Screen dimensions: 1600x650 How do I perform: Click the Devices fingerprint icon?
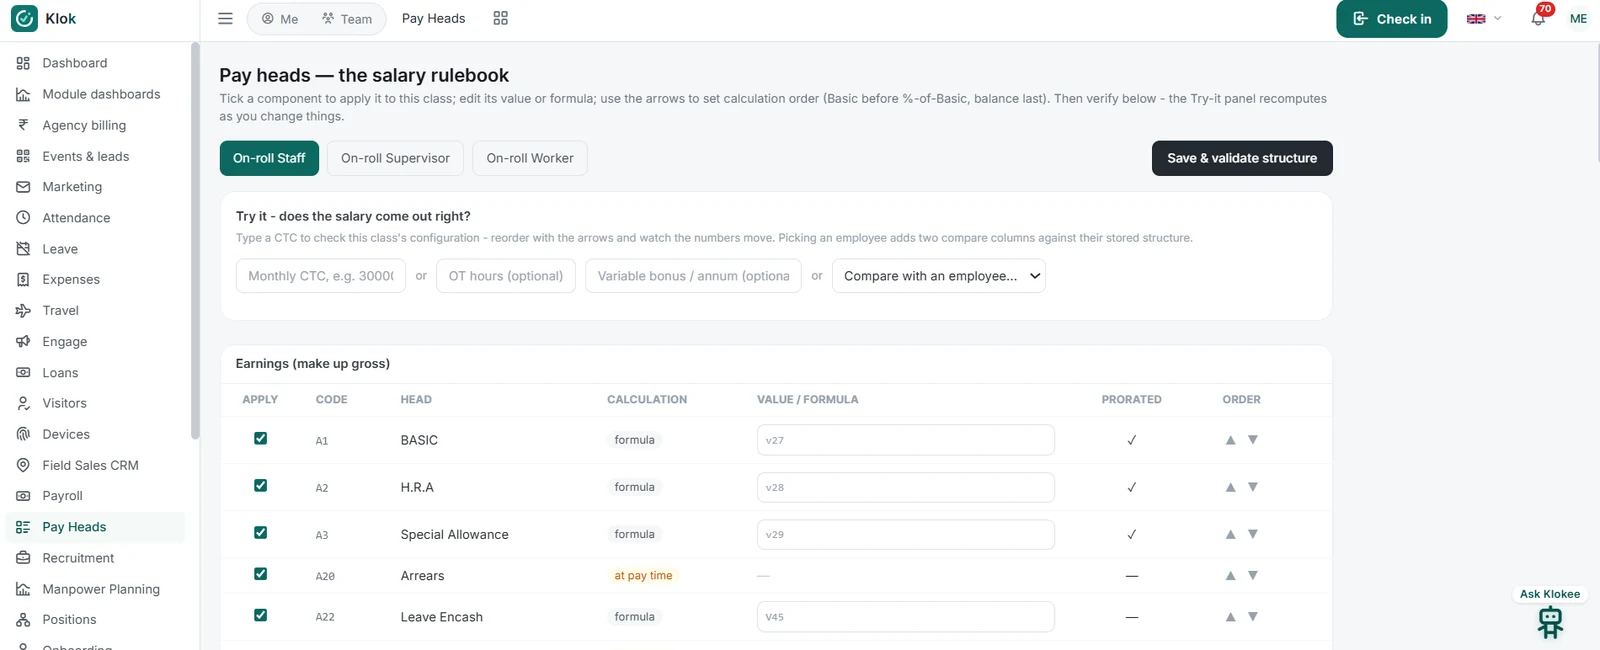pyautogui.click(x=23, y=434)
